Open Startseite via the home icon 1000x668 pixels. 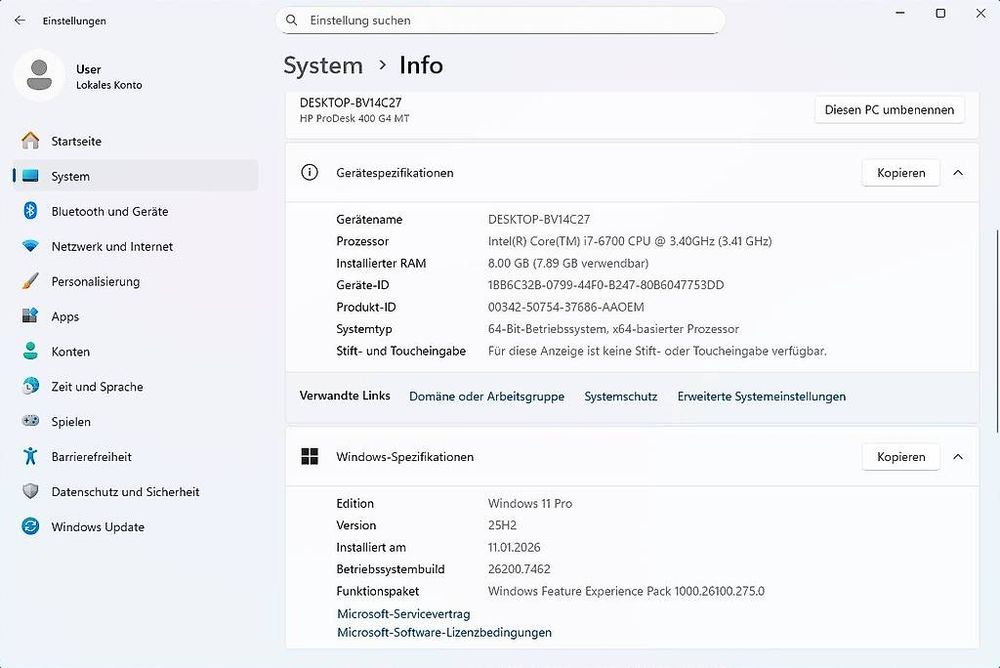(x=31, y=141)
